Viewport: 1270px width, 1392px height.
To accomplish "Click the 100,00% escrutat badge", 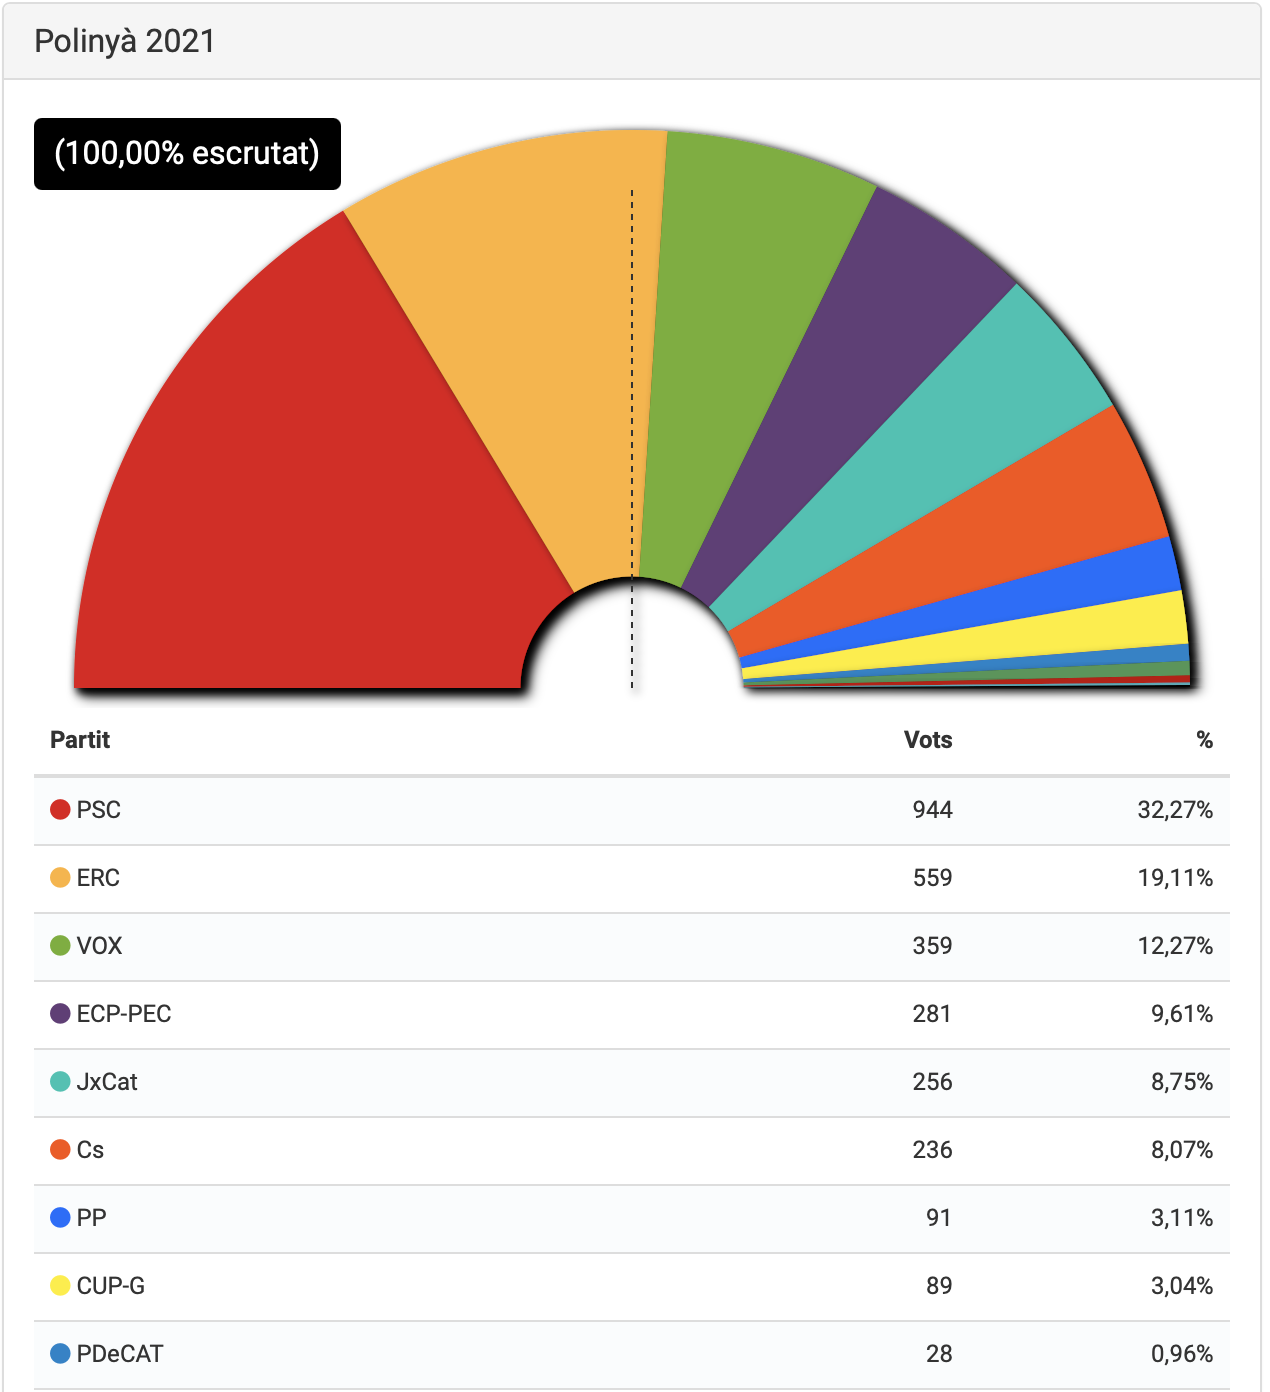I will tap(187, 154).
